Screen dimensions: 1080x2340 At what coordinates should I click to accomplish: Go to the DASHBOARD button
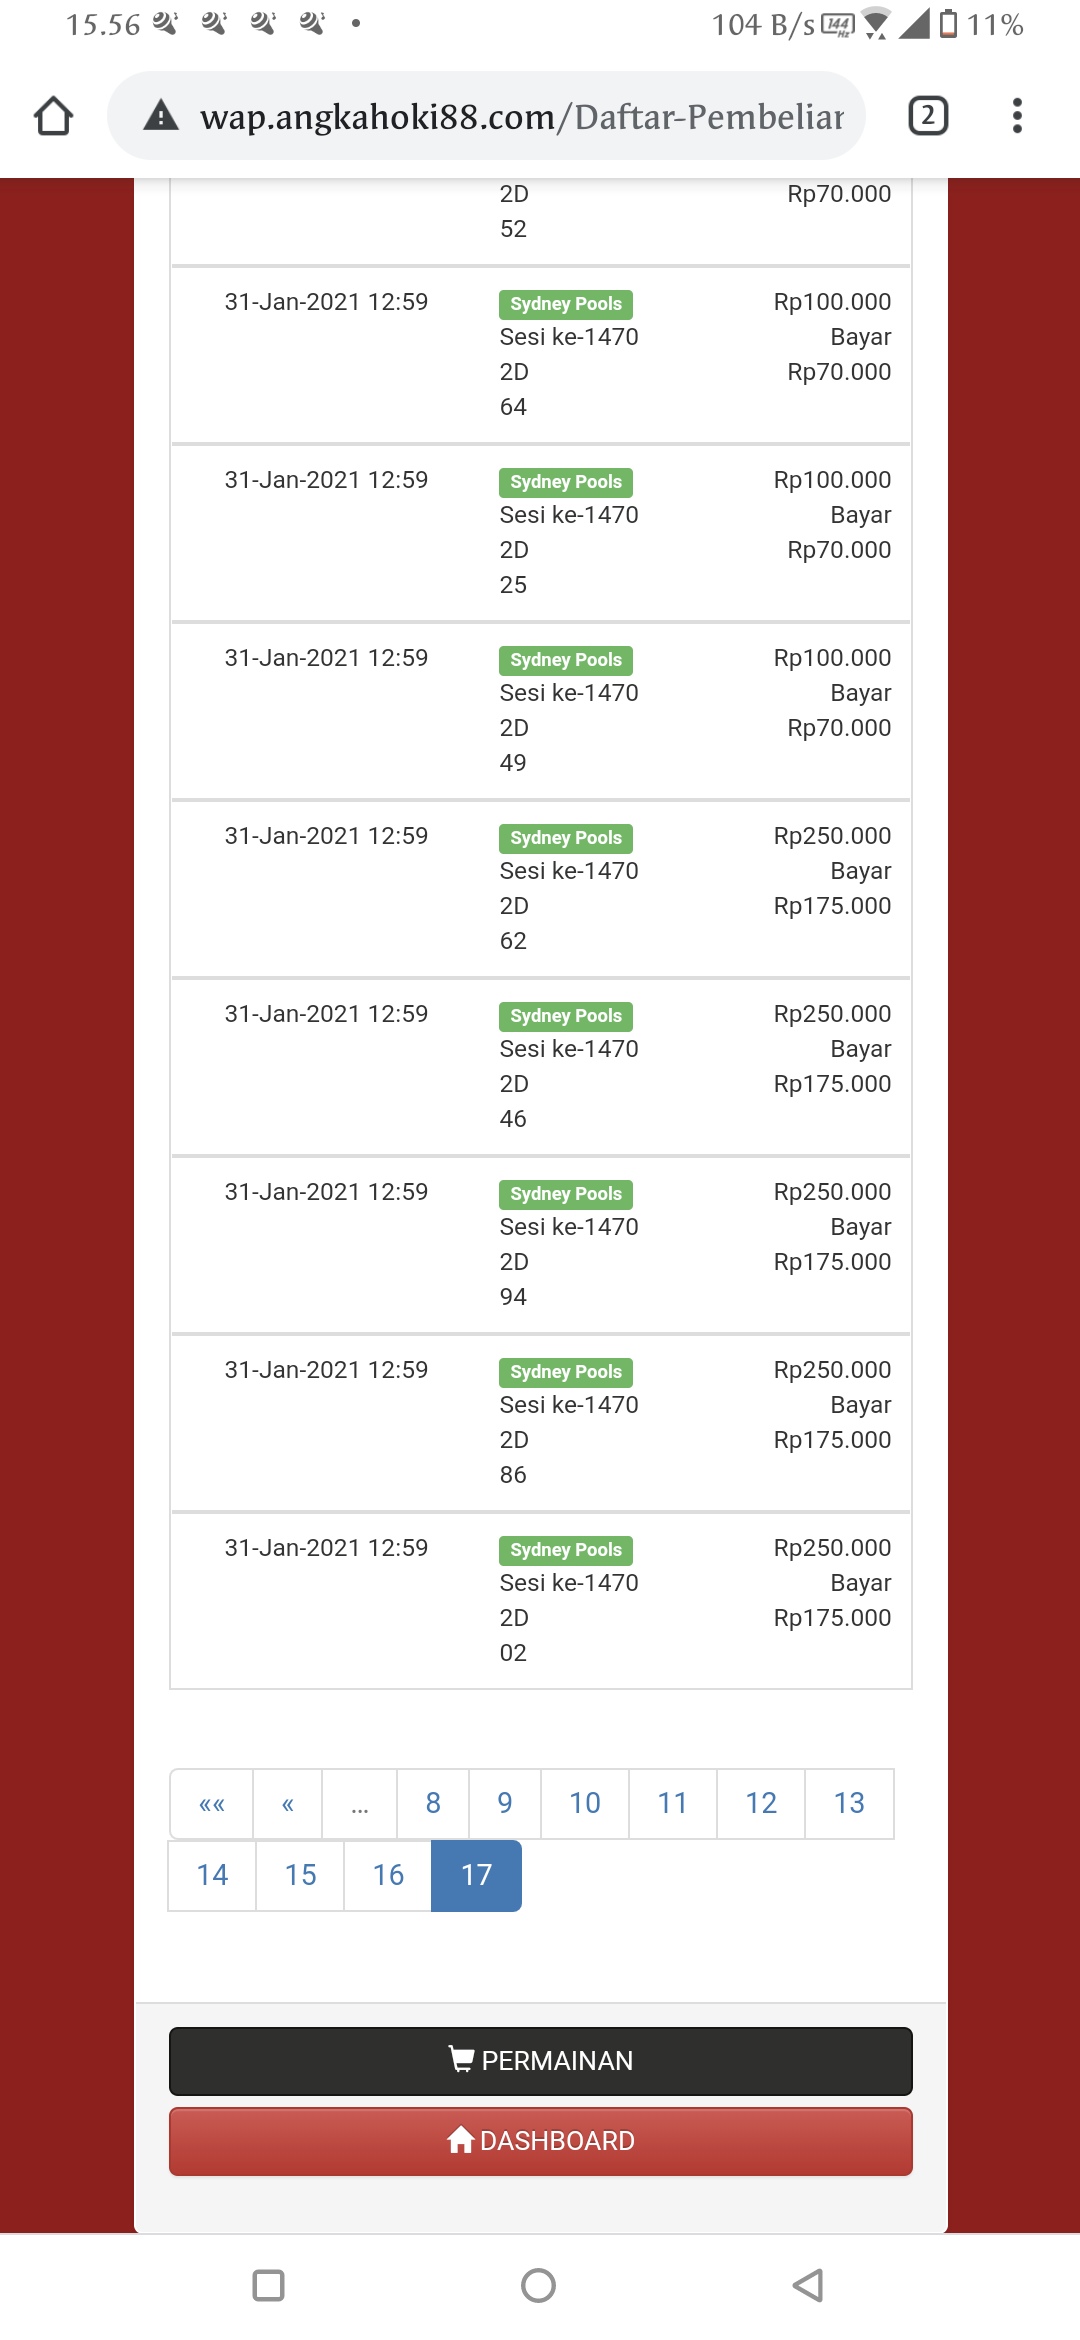click(540, 2141)
